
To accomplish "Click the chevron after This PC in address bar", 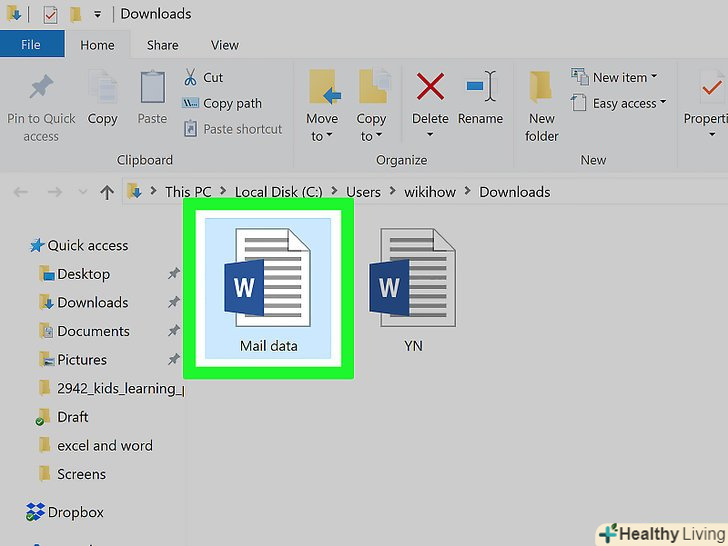I will pyautogui.click(x=223, y=191).
